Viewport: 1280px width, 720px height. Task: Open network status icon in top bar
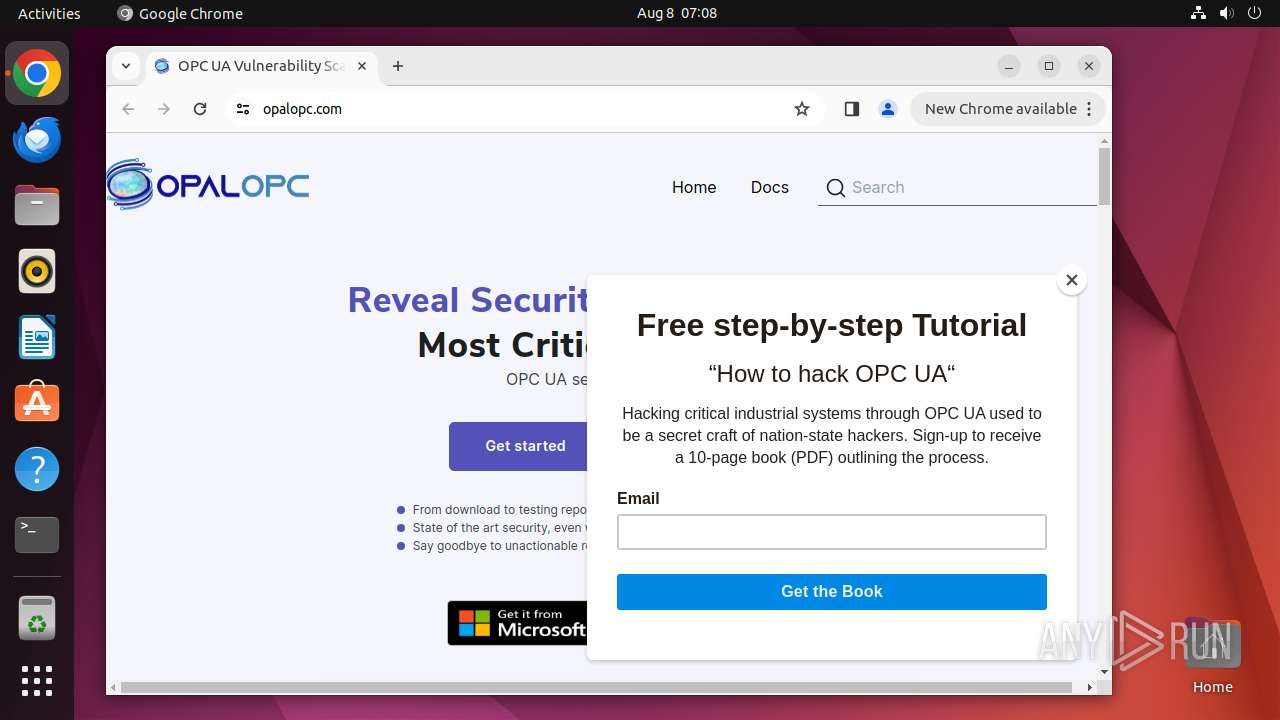pos(1198,13)
